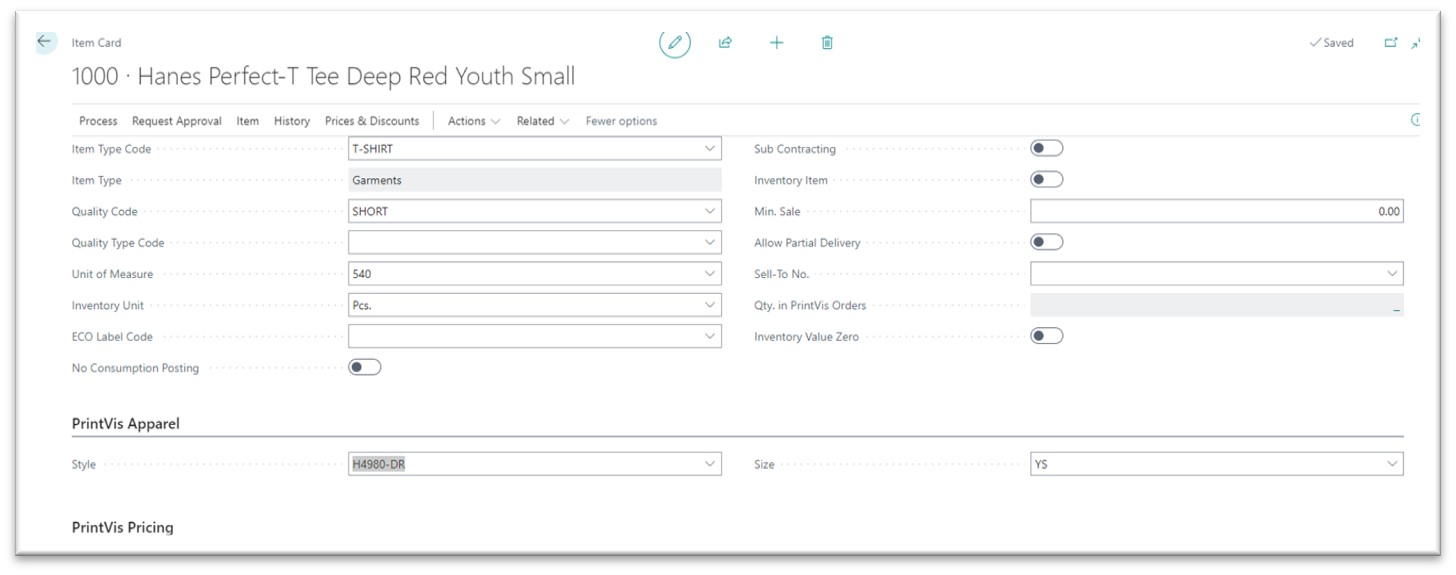Image resolution: width=1456 pixels, height=575 pixels.
Task: Enable No Consumption Posting switch
Action: (365, 367)
